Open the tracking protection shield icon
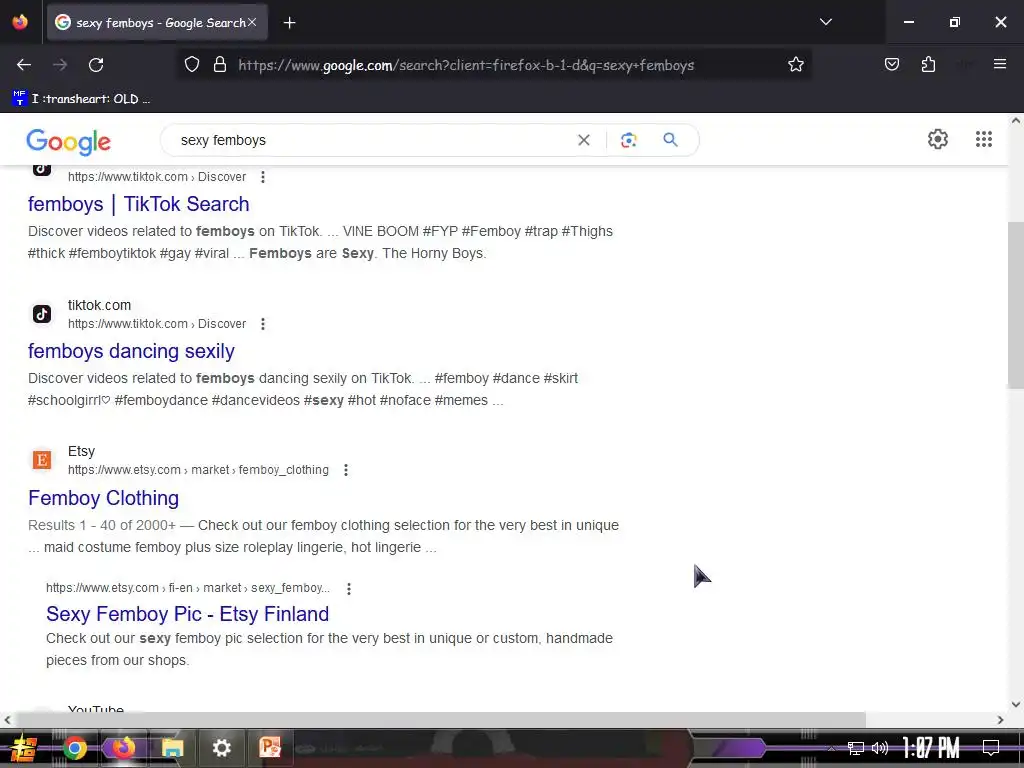The image size is (1024, 768). (191, 65)
